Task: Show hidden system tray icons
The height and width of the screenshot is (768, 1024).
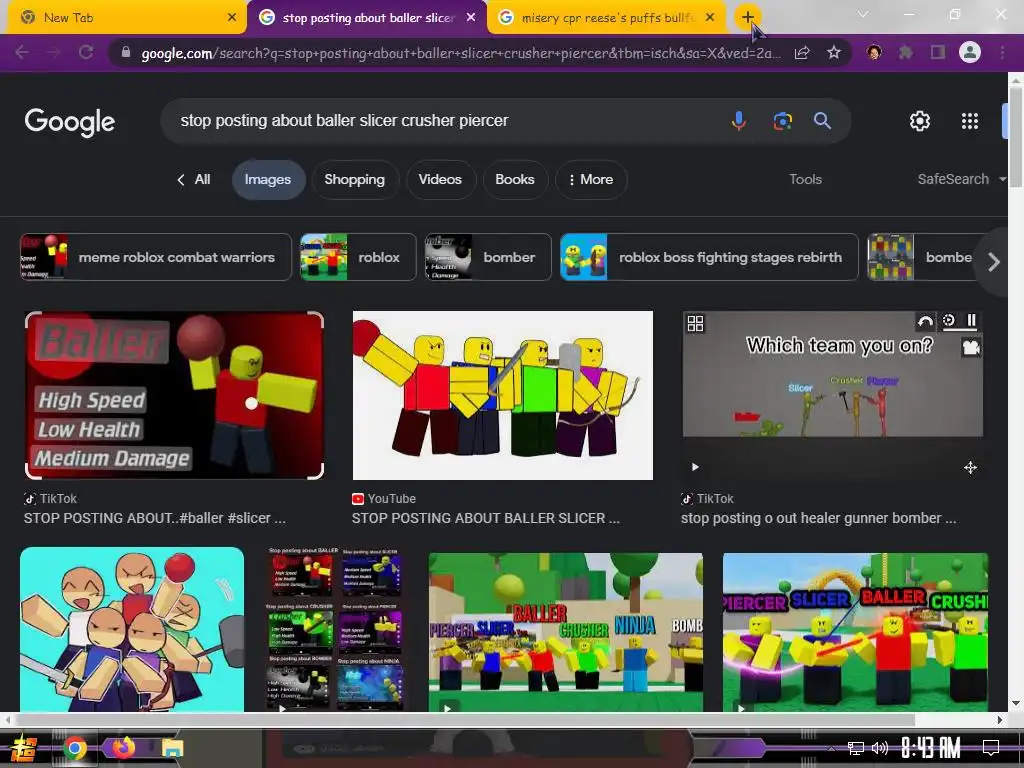Action: (x=831, y=748)
